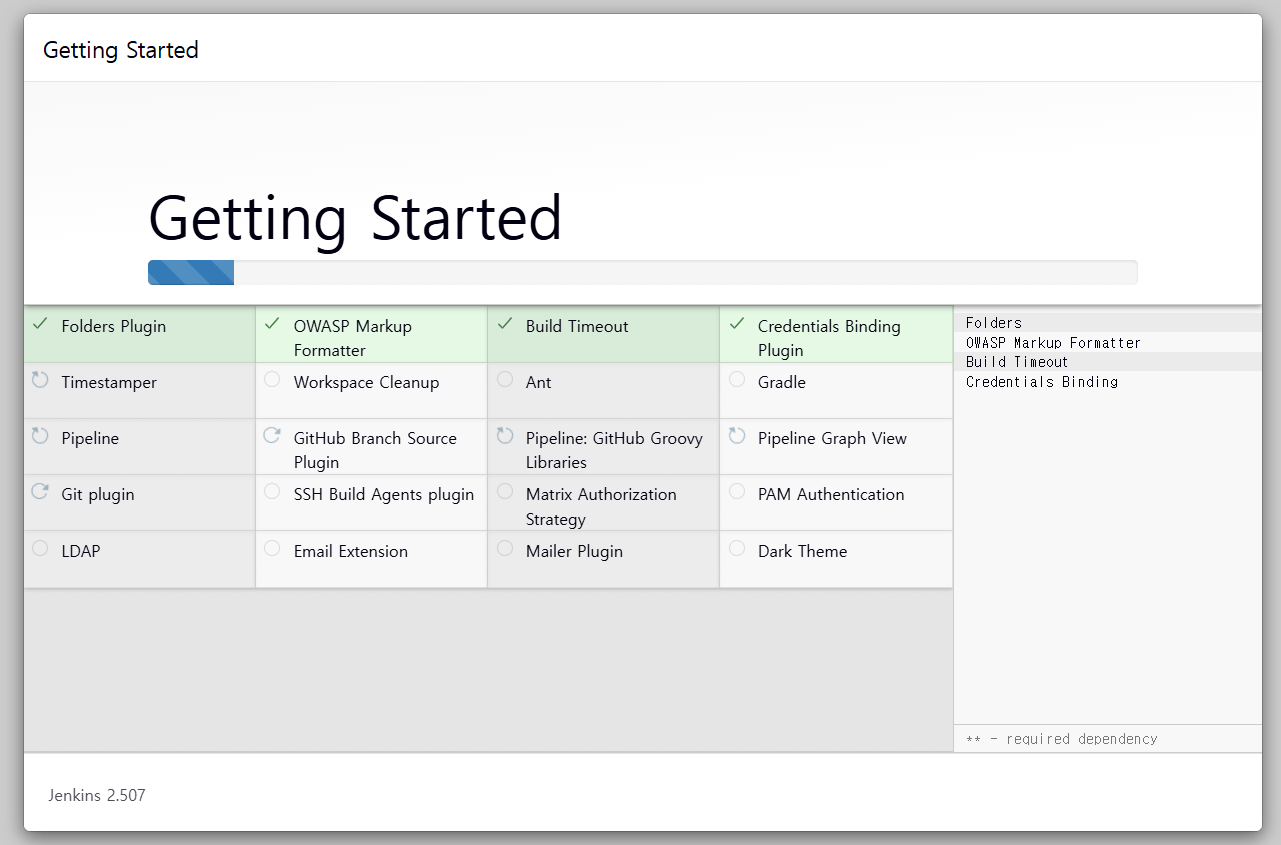Click the spinner beside Pipeline: GitHub Groovy Libraries
This screenshot has height=845, width=1281.
coord(505,436)
